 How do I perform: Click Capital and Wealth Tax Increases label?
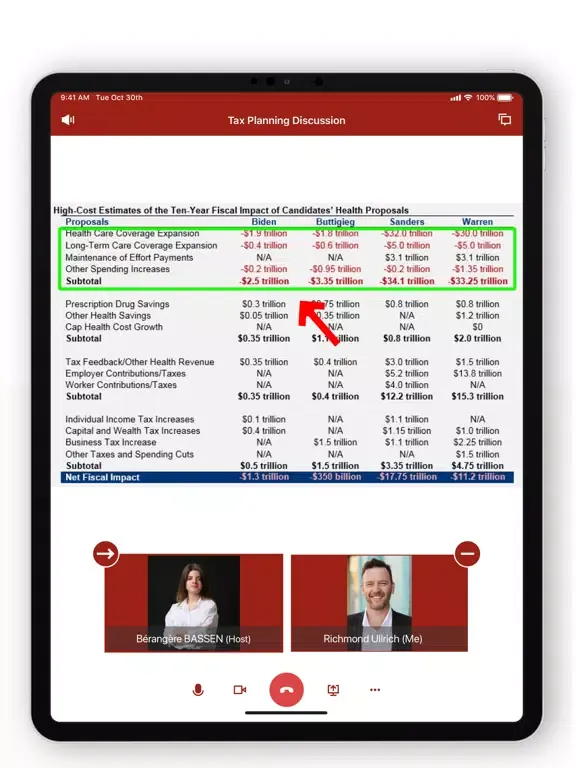(x=133, y=431)
